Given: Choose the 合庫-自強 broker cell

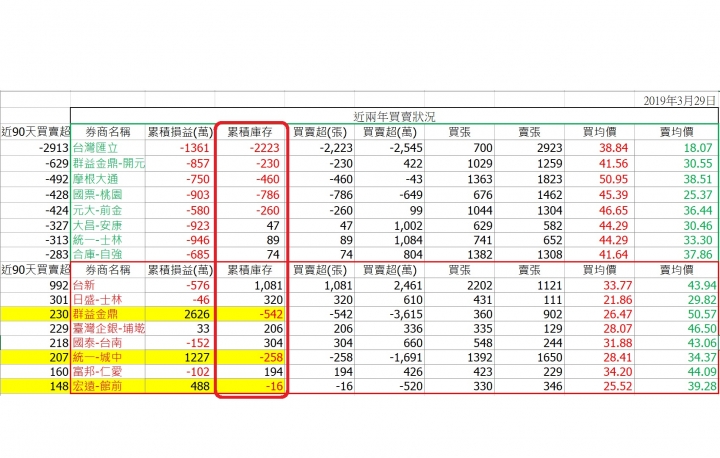Looking at the screenshot, I should [x=97, y=254].
